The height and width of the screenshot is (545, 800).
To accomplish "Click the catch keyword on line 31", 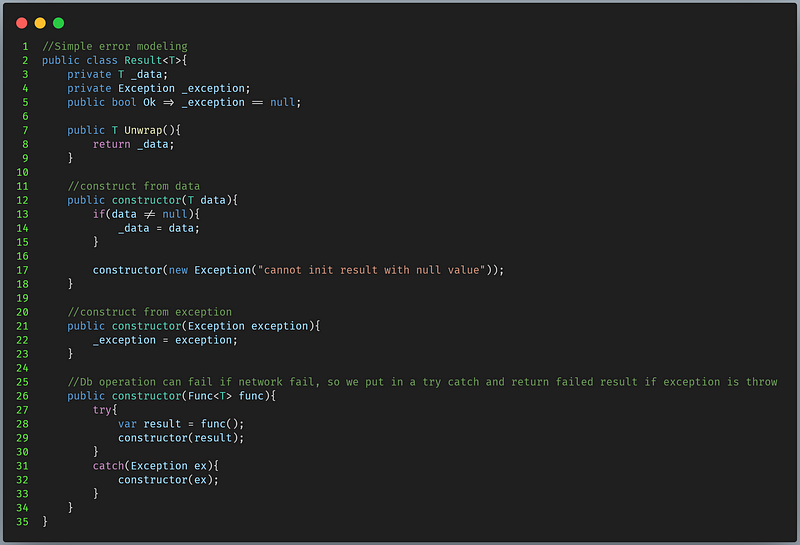I will pos(108,466).
